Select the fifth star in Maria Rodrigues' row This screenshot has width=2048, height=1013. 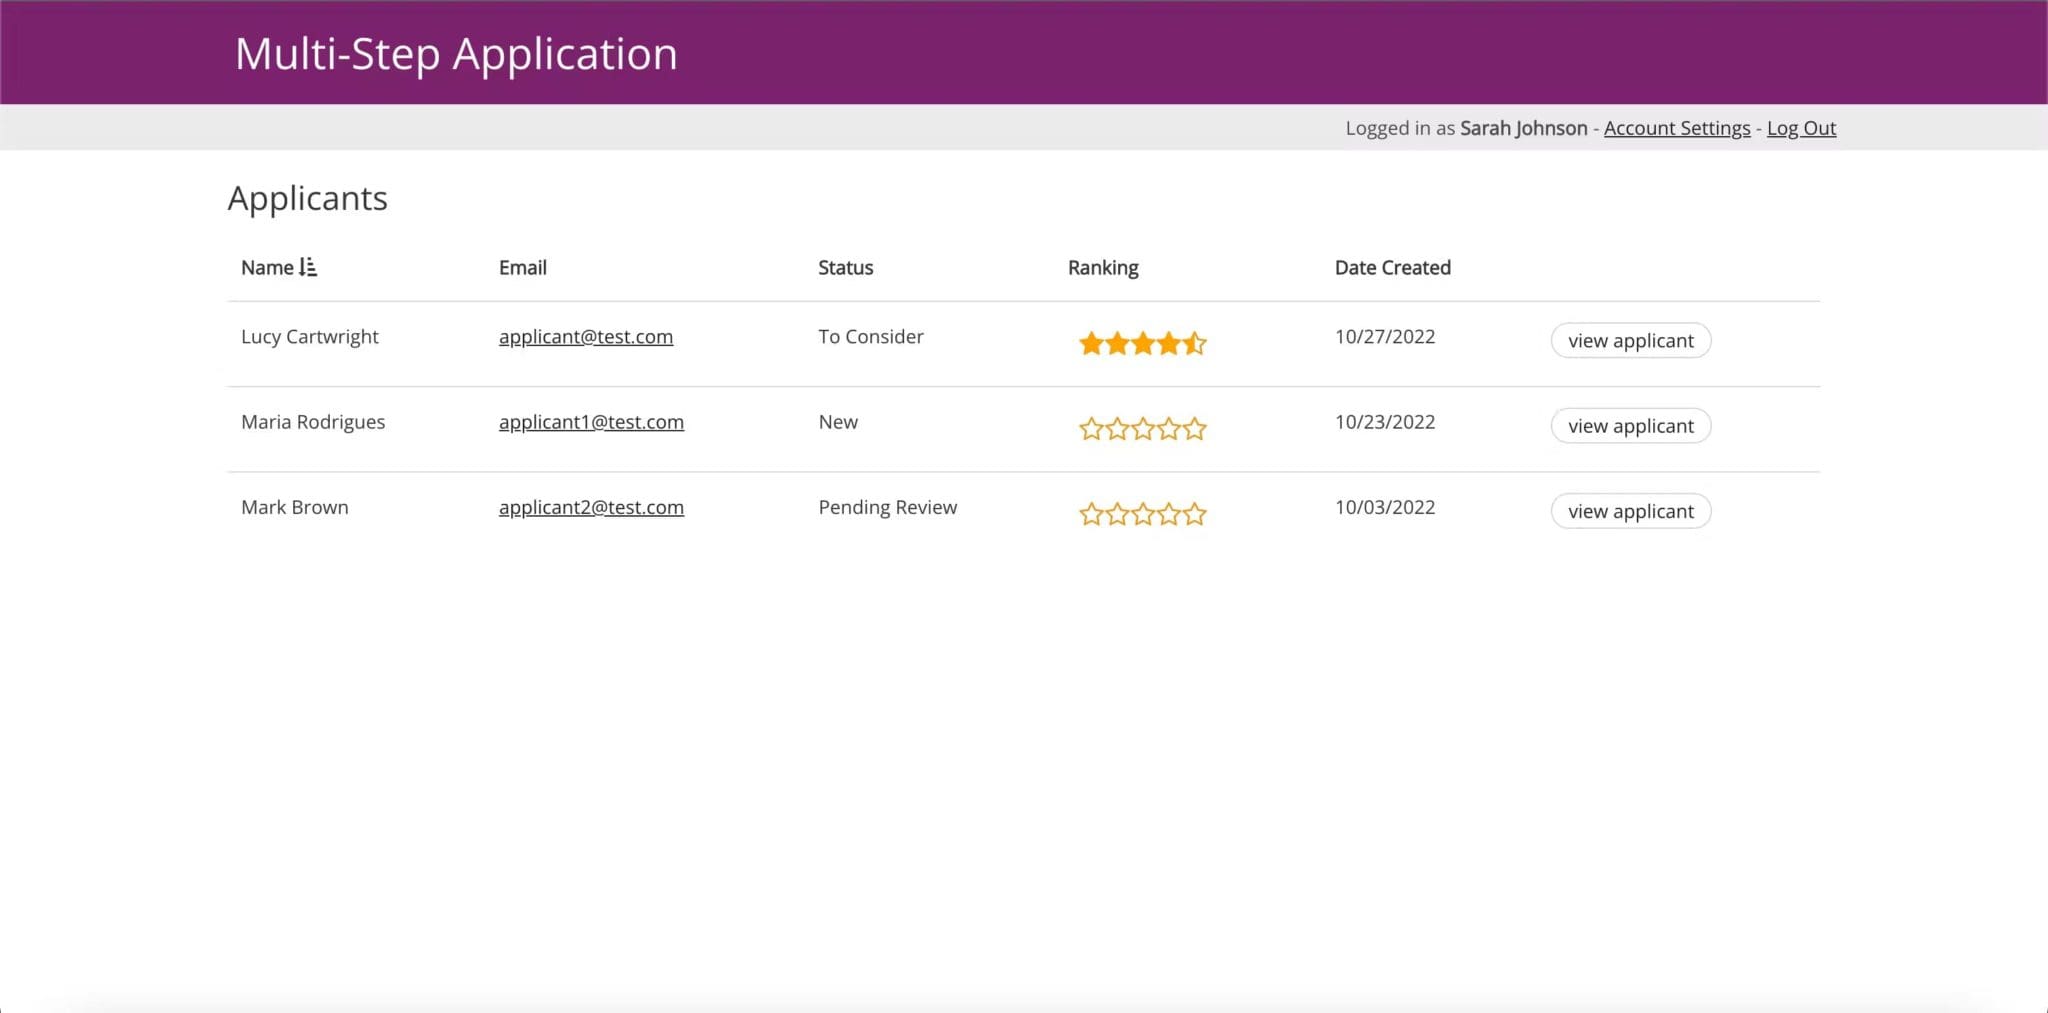click(x=1196, y=428)
